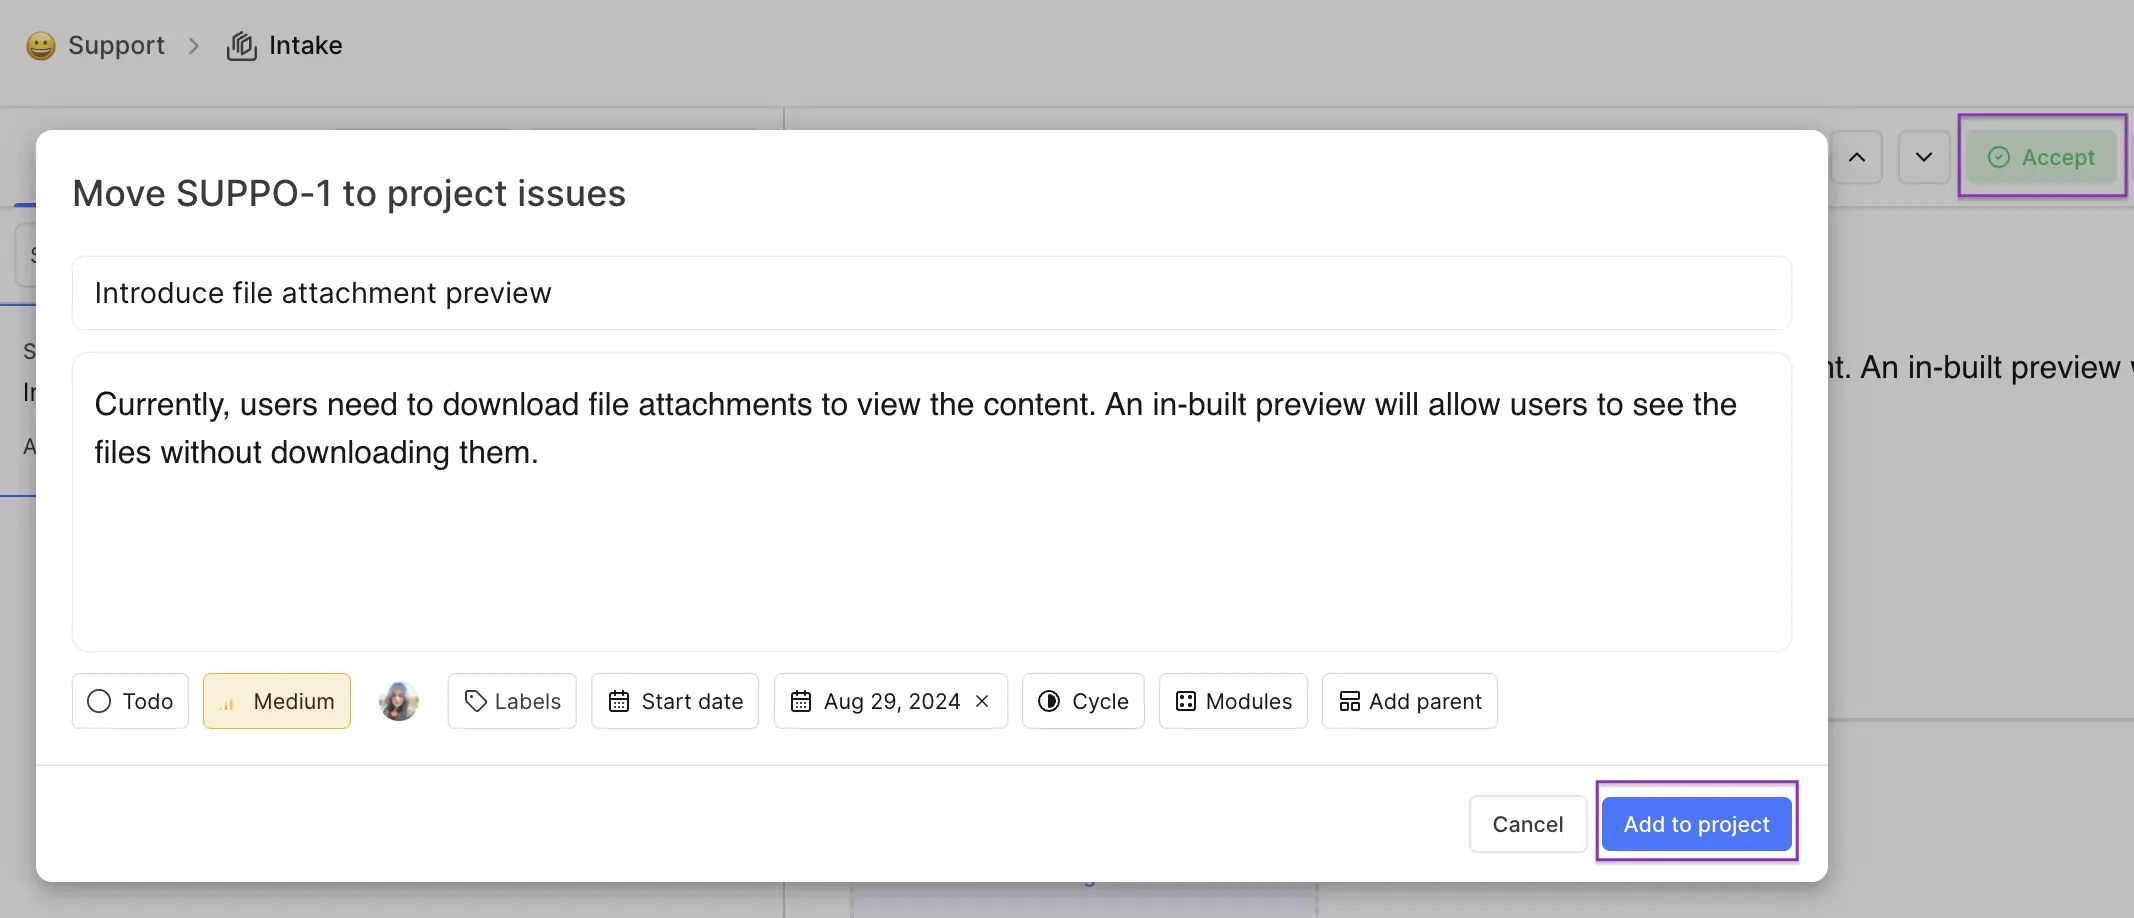Open the assignee avatar picker
The height and width of the screenshot is (918, 2134).
[x=399, y=701]
